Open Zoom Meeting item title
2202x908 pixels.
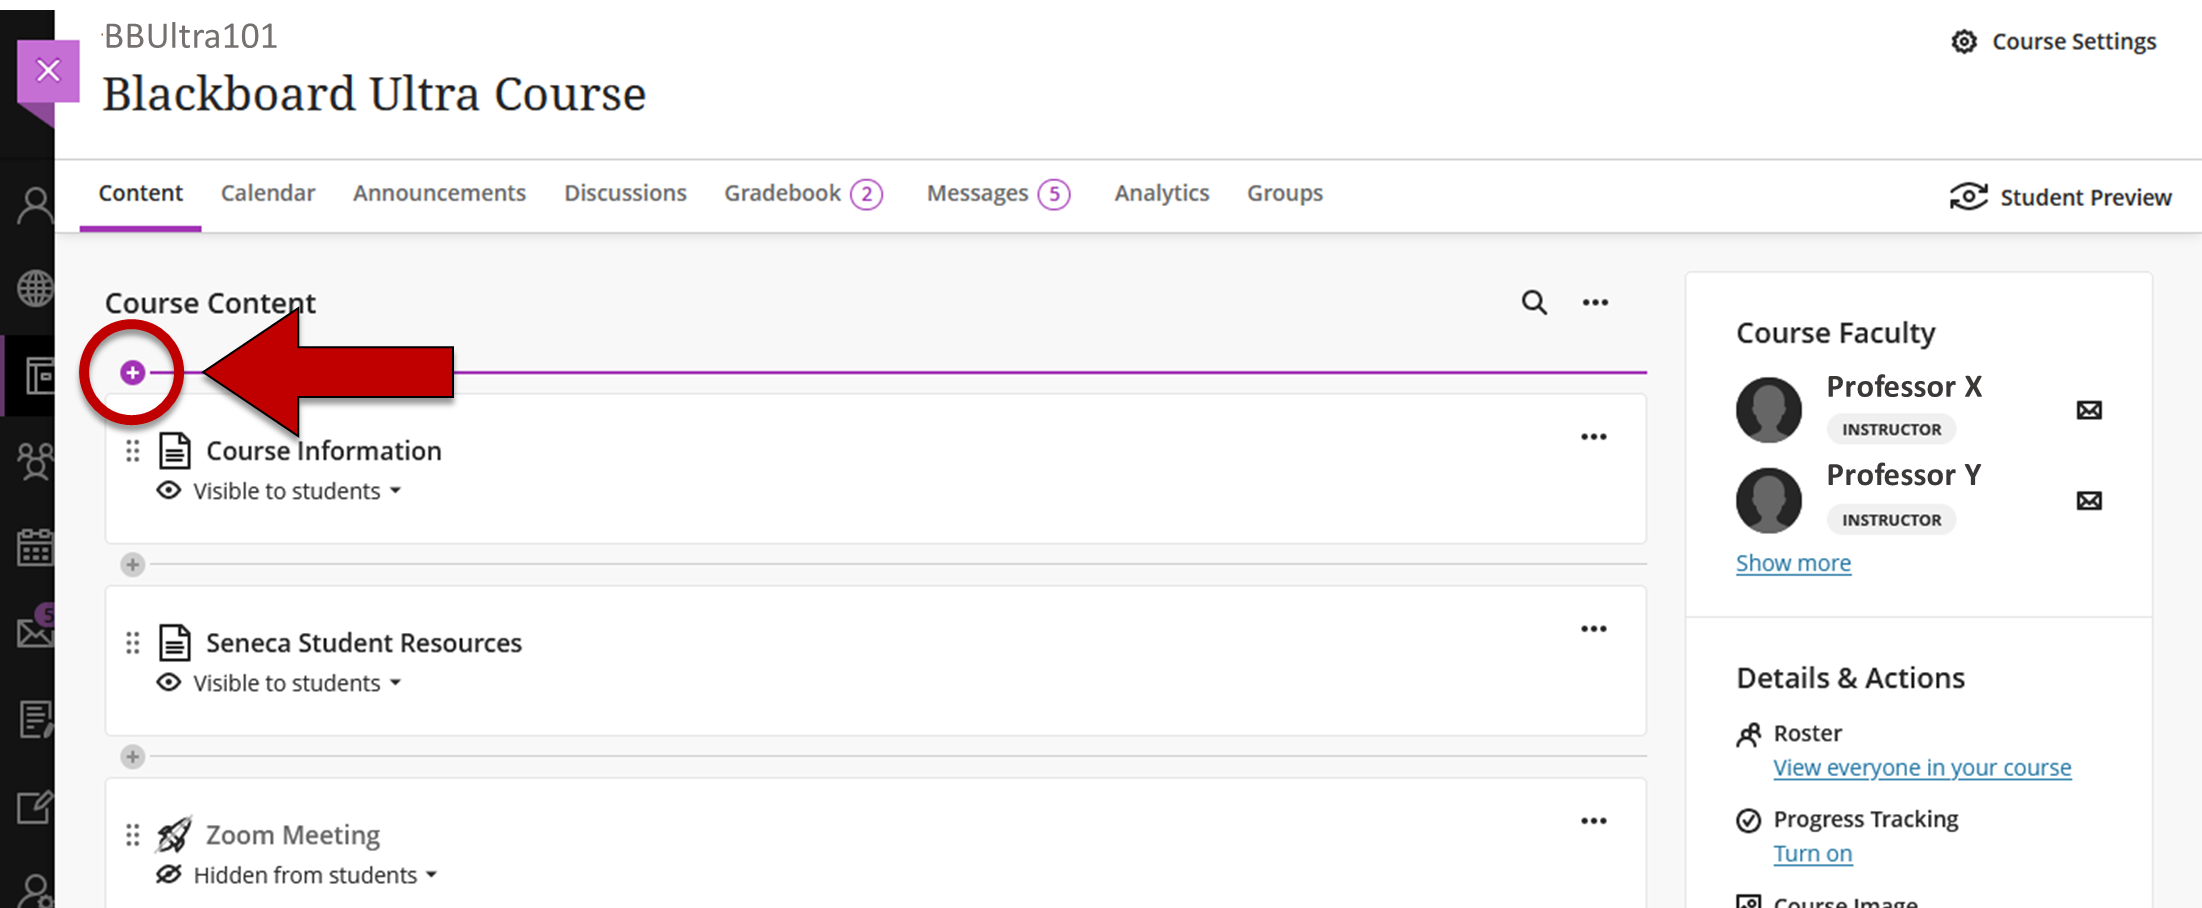click(x=293, y=835)
